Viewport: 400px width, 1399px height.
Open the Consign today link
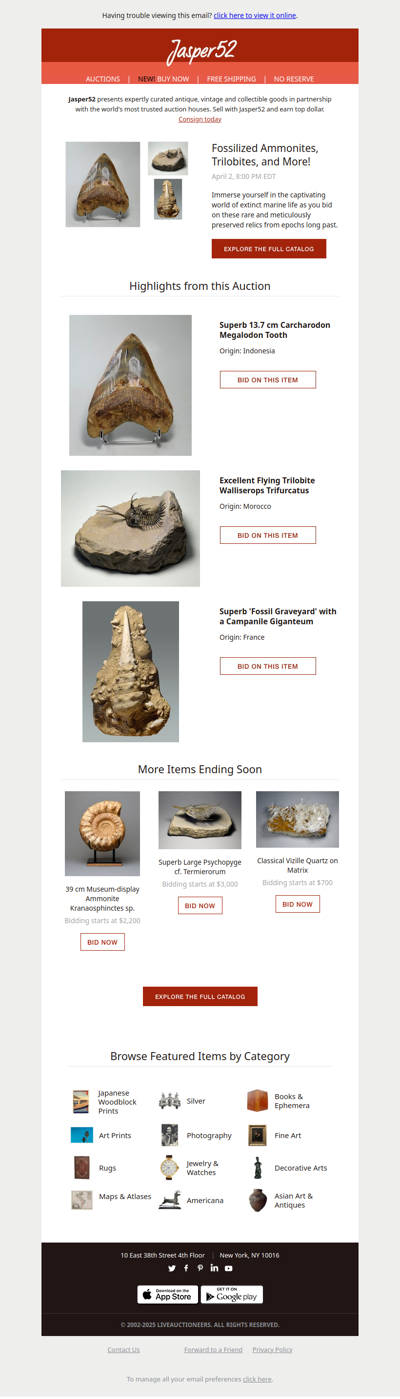[200, 119]
